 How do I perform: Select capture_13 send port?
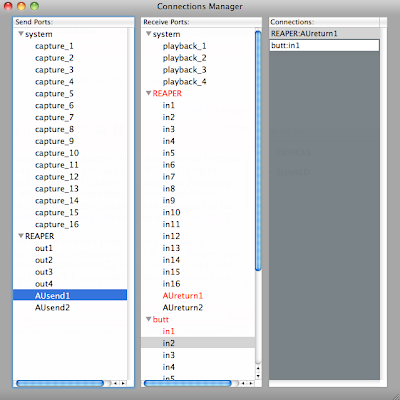(57, 189)
